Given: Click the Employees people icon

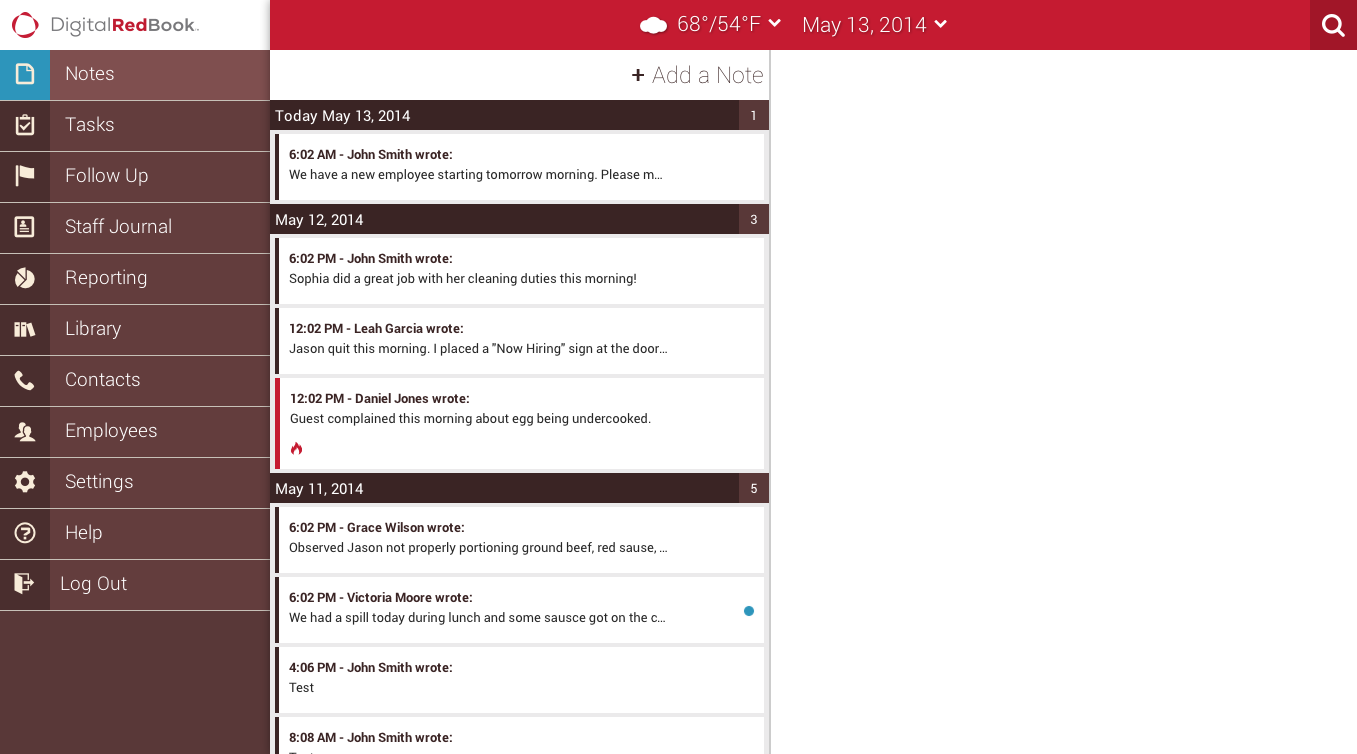Looking at the screenshot, I should [x=25, y=431].
